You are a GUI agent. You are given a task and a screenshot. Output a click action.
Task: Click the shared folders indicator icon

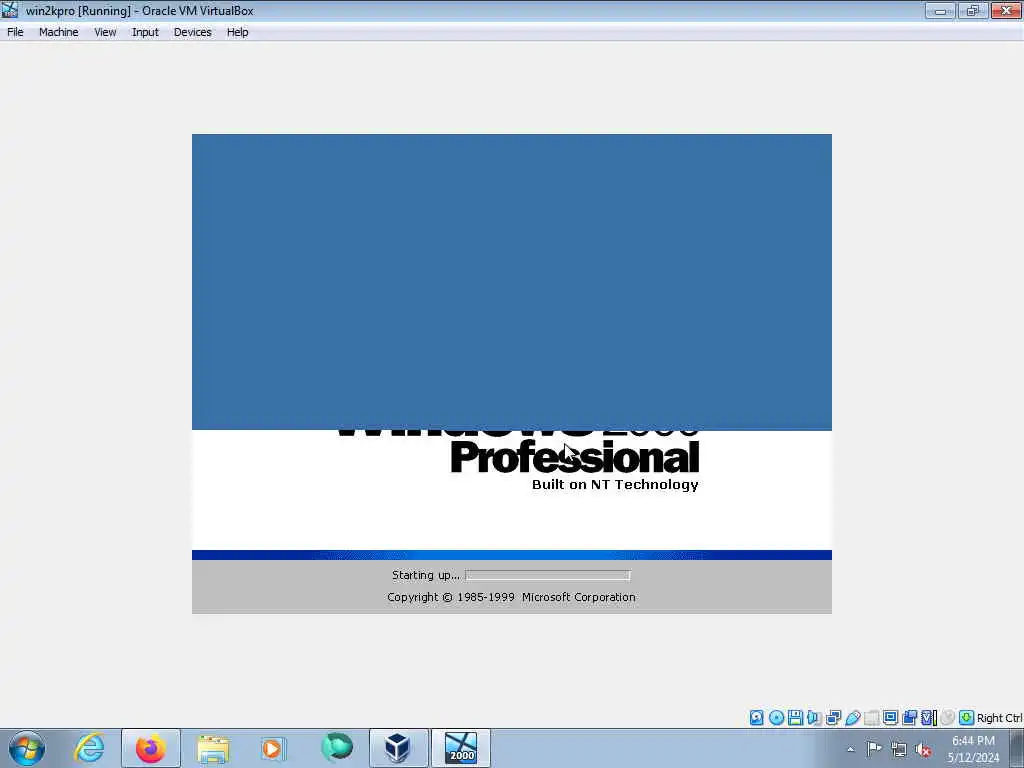click(871, 718)
